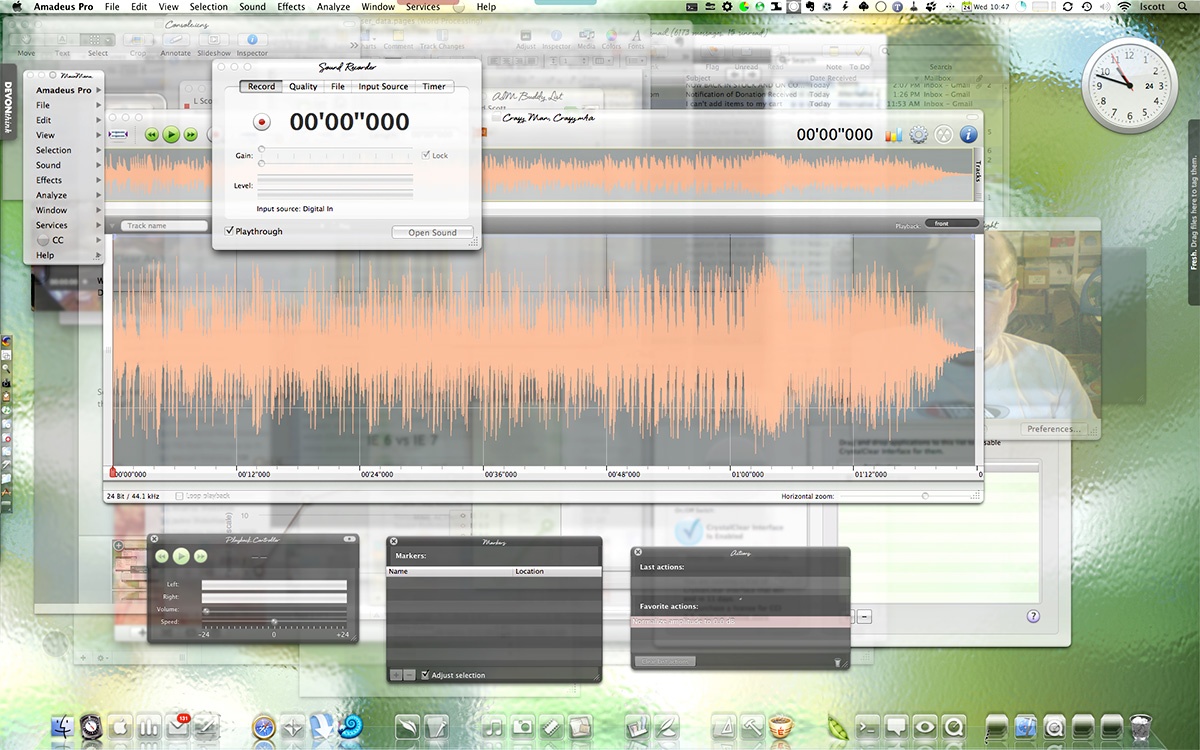The image size is (1200, 750).
Task: Fast forward from the Playback Controller palette
Action: pyautogui.click(x=200, y=557)
